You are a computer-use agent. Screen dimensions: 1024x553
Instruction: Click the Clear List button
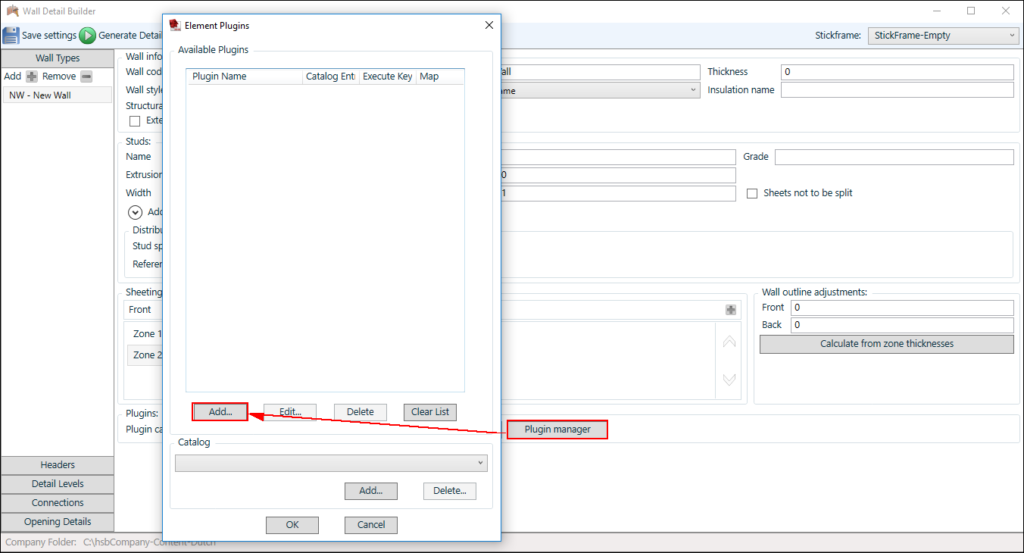click(430, 412)
